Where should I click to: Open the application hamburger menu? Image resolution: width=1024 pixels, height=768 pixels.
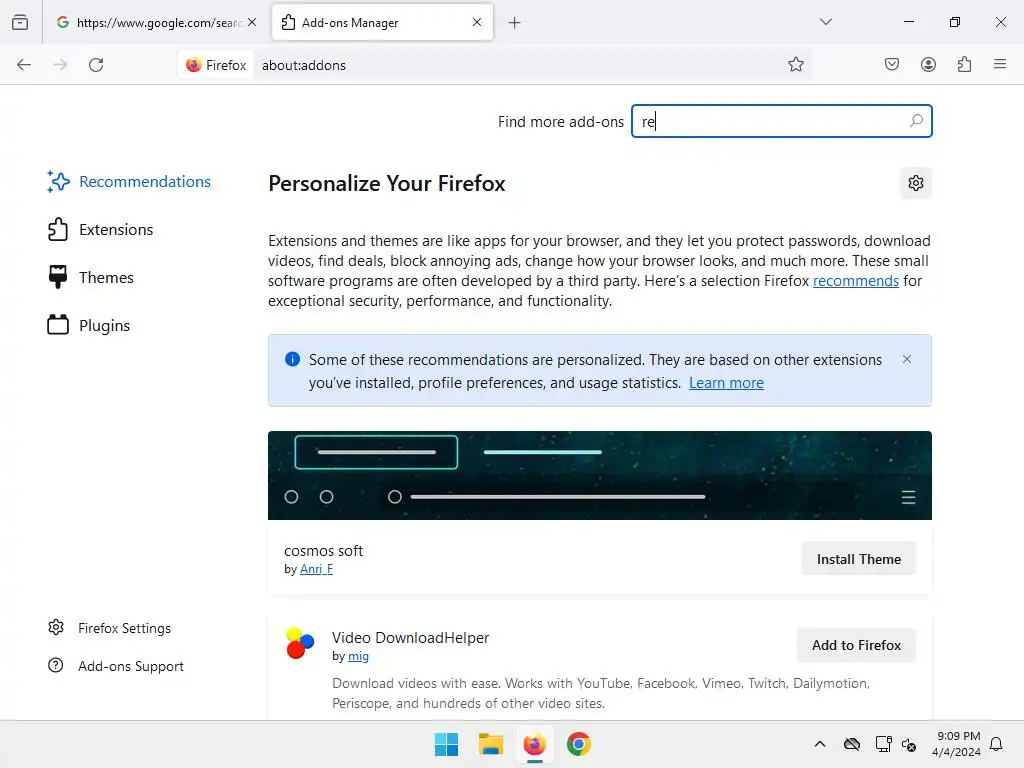coord(1000,64)
